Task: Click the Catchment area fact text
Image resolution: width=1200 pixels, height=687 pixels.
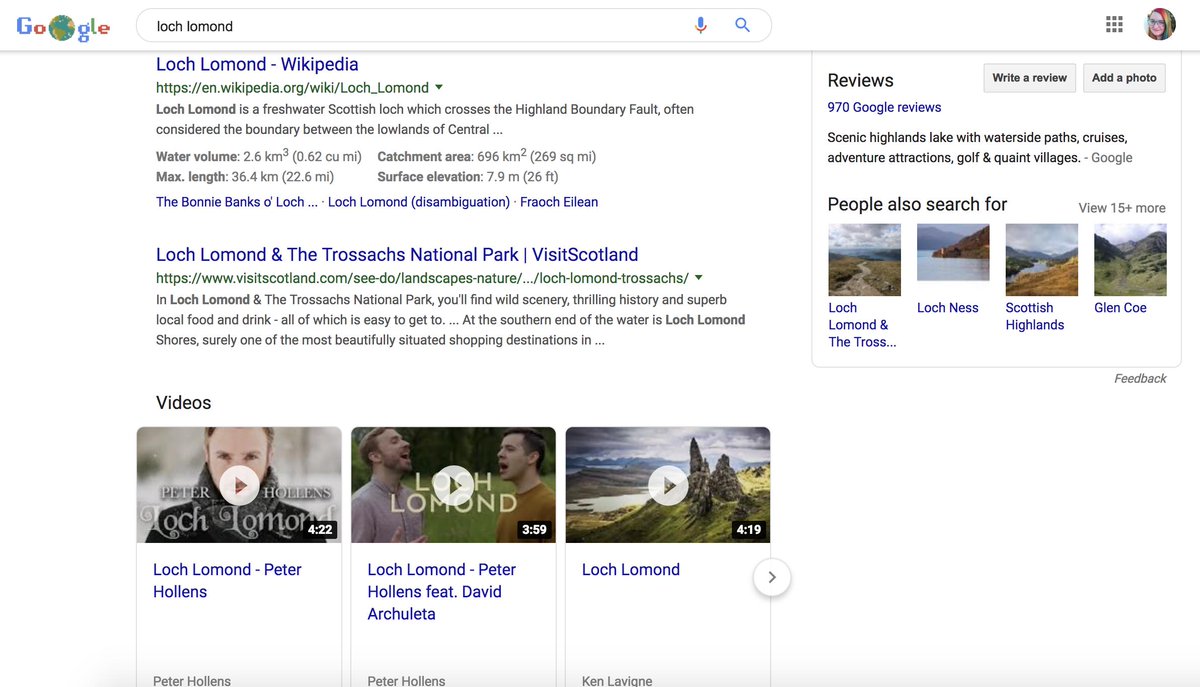Action: 486,156
